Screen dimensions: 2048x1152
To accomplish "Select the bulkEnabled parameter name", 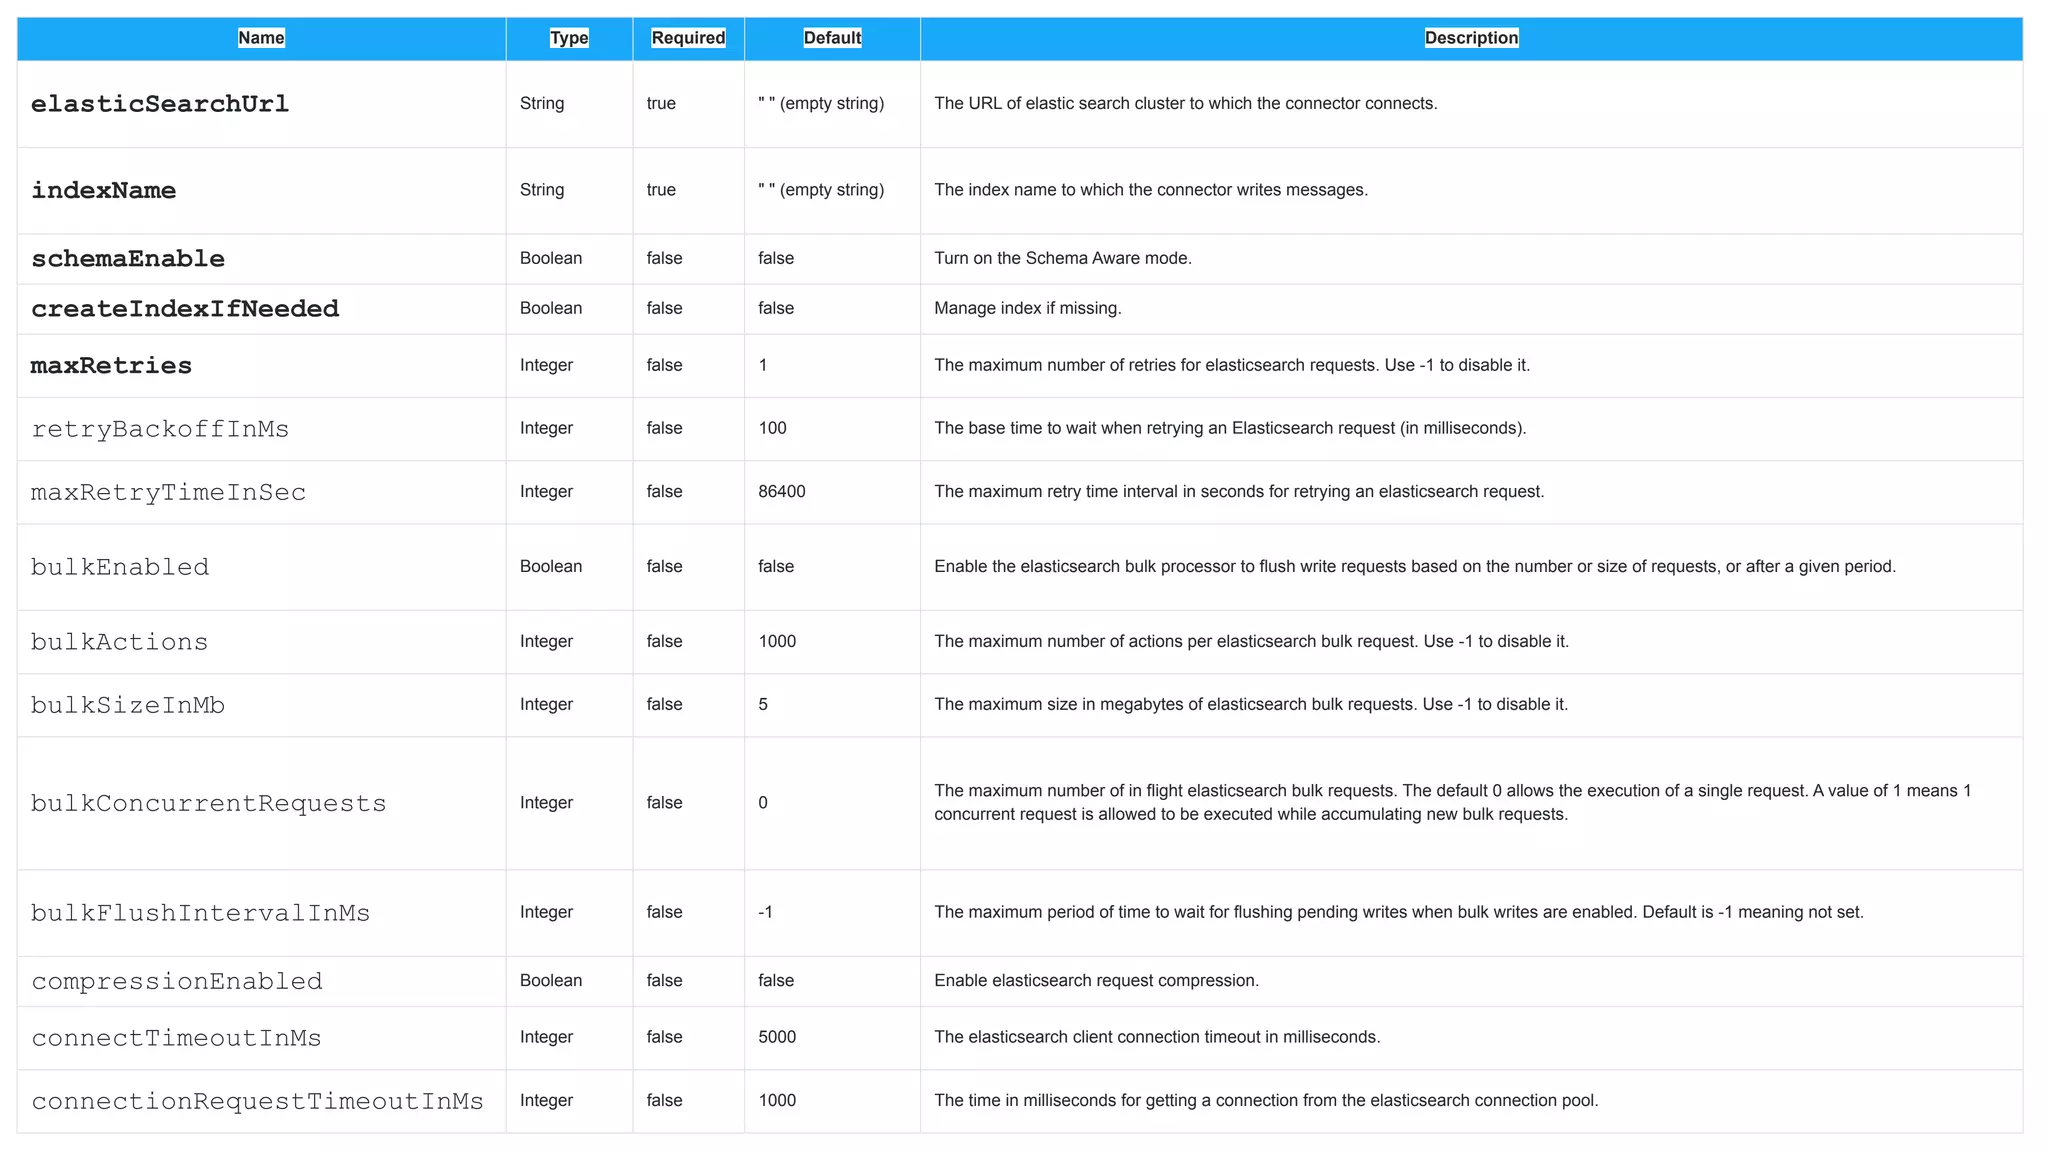I will pyautogui.click(x=120, y=567).
